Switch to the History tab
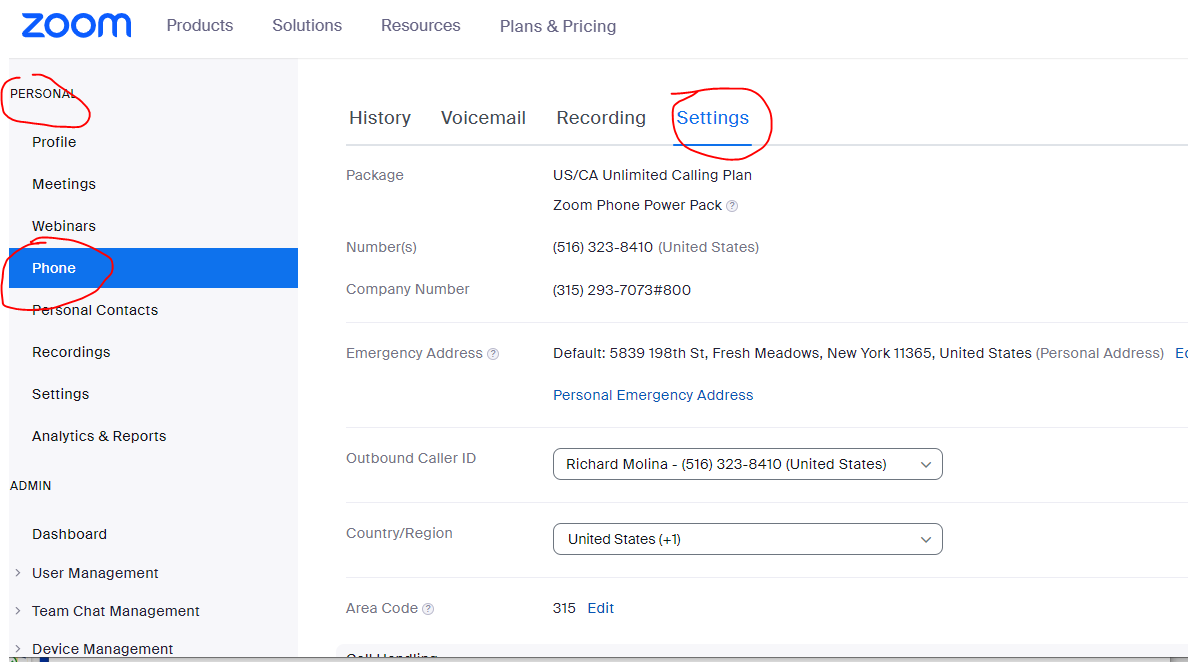Viewport: 1188px width, 662px height. point(380,118)
